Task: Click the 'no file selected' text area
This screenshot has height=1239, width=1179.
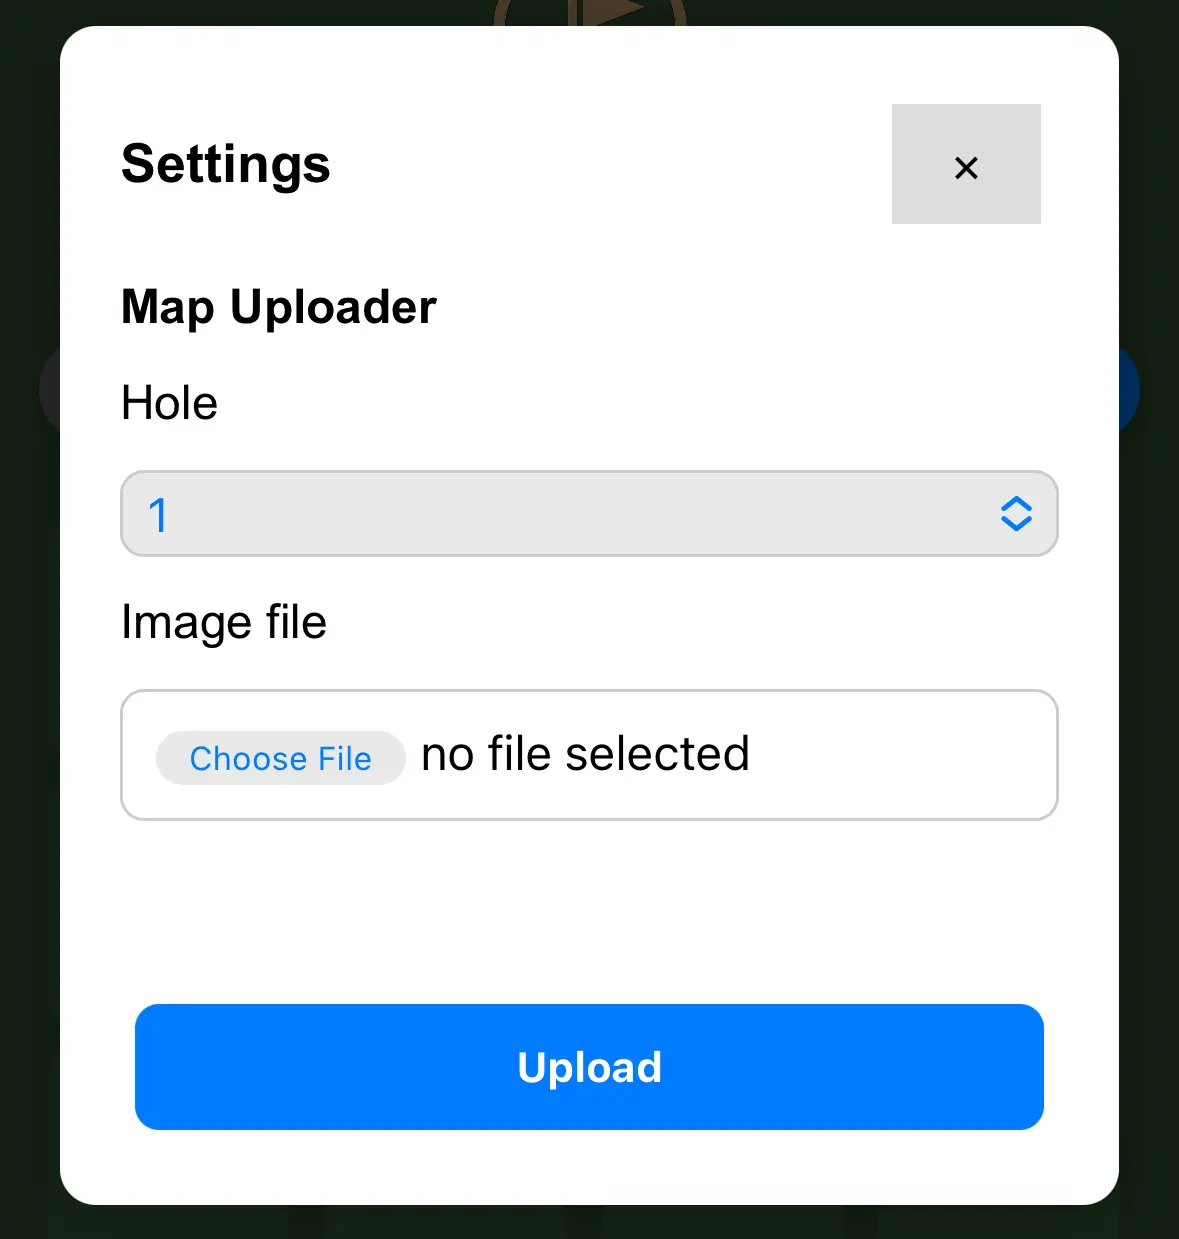Action: tap(584, 755)
